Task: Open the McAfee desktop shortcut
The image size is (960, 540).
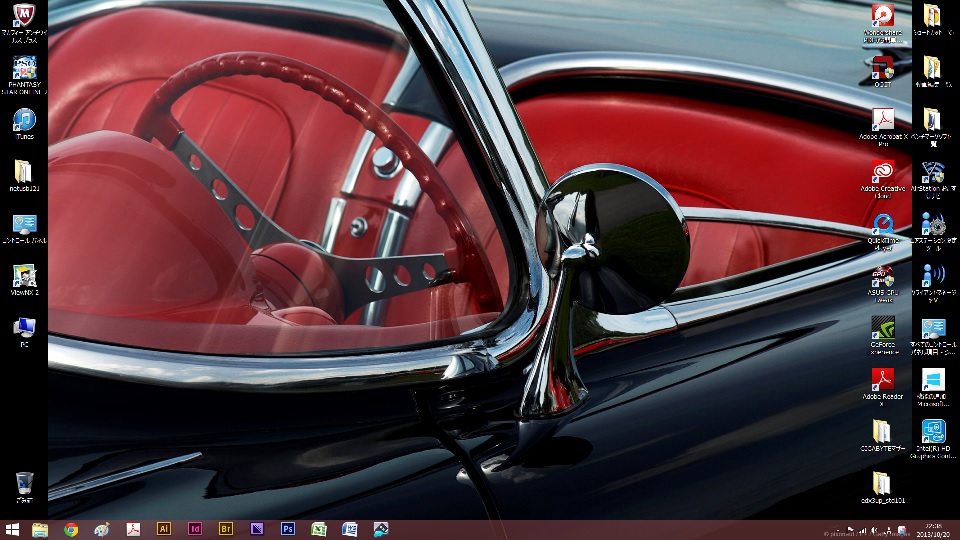Action: pos(24,16)
